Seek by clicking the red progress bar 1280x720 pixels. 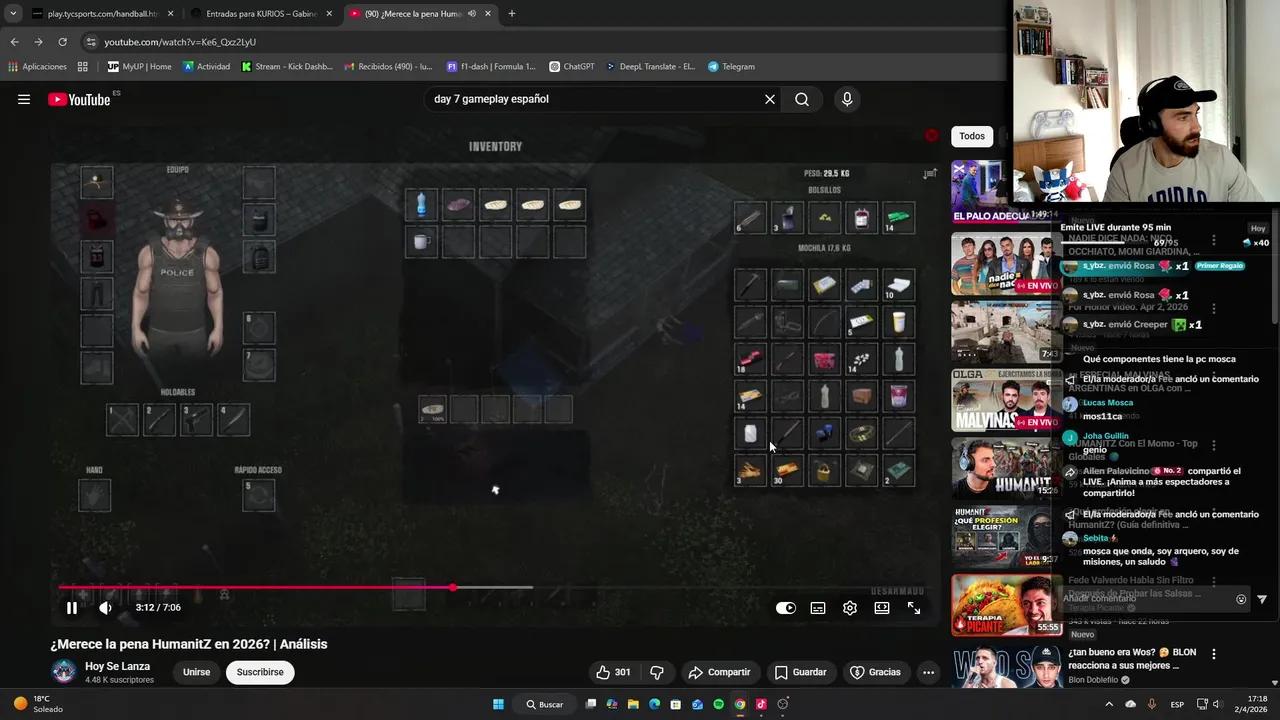tap(300, 588)
